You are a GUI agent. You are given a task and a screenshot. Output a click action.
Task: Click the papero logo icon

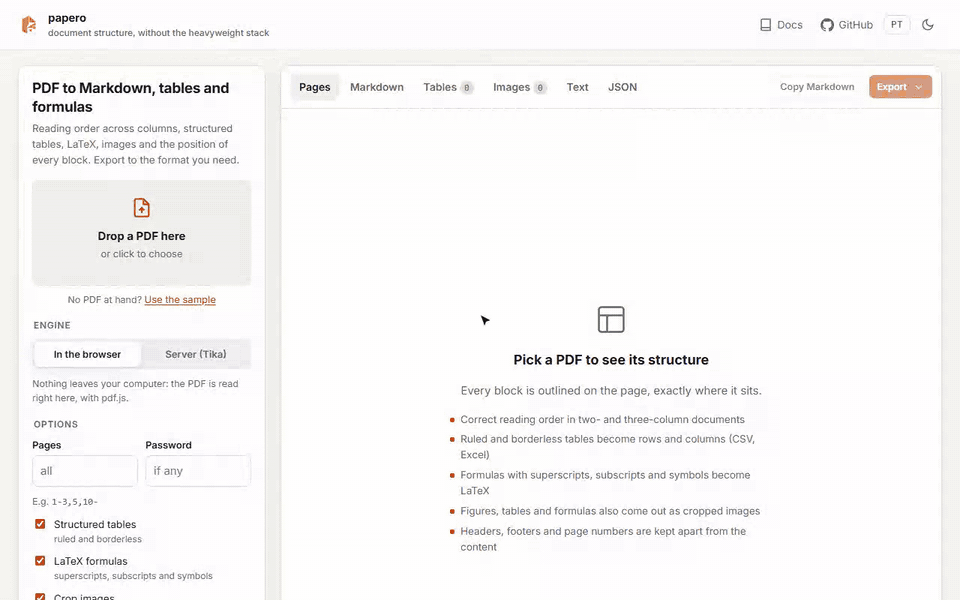29,24
